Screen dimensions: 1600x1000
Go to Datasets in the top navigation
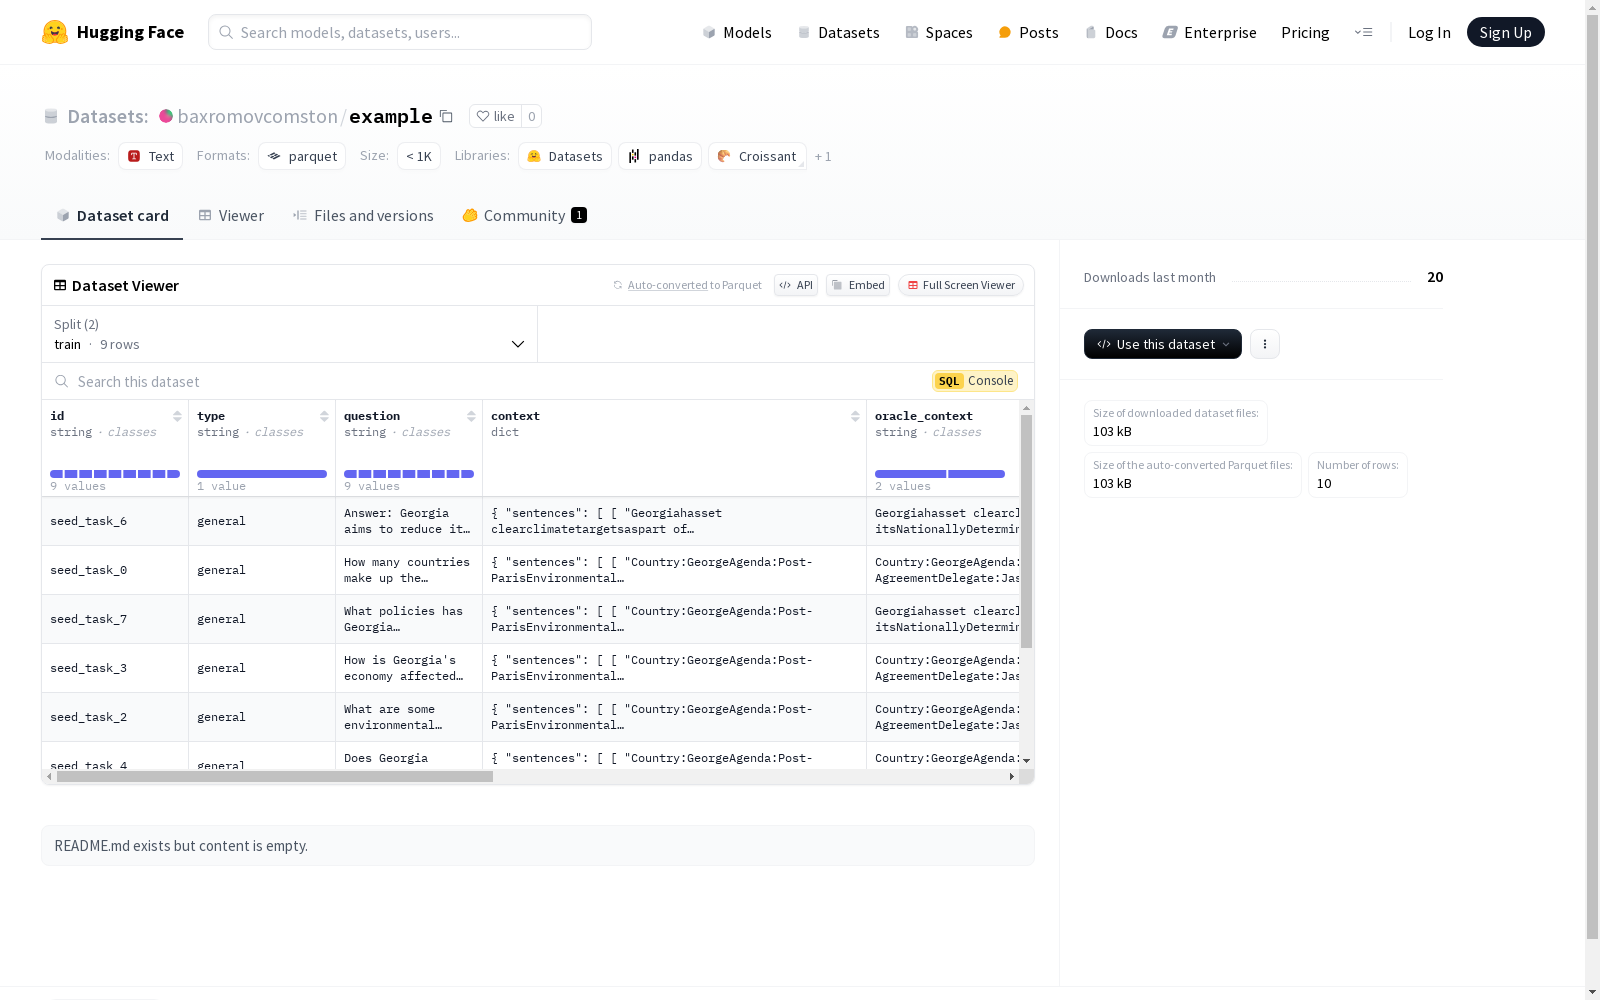click(x=838, y=32)
